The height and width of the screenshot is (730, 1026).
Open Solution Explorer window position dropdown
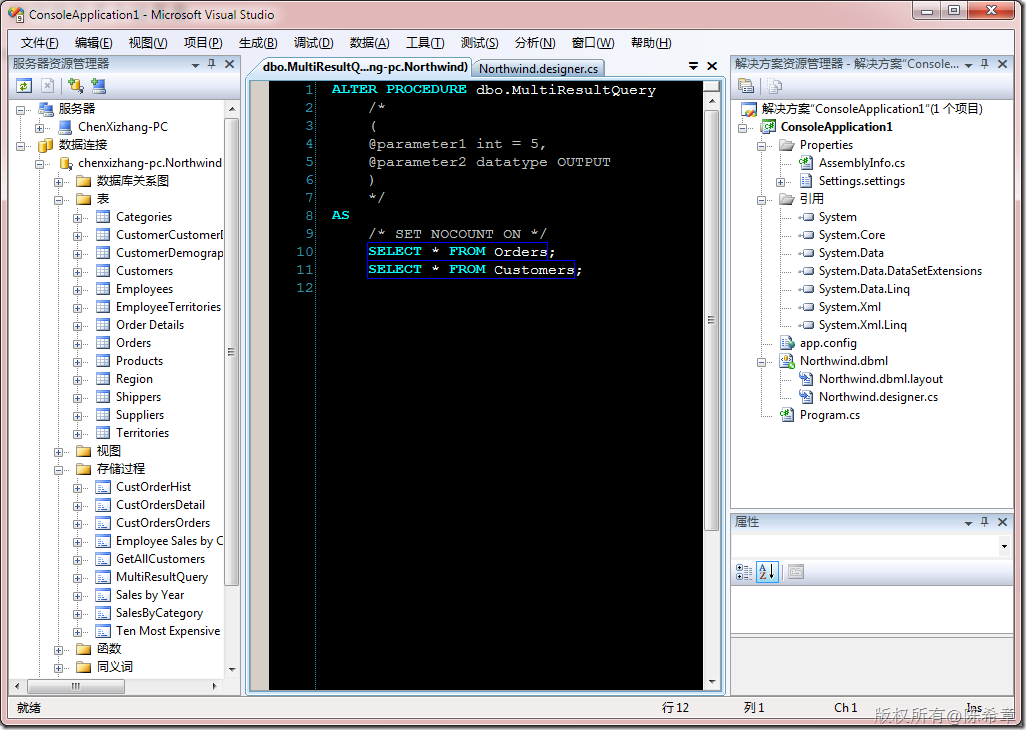pos(968,65)
